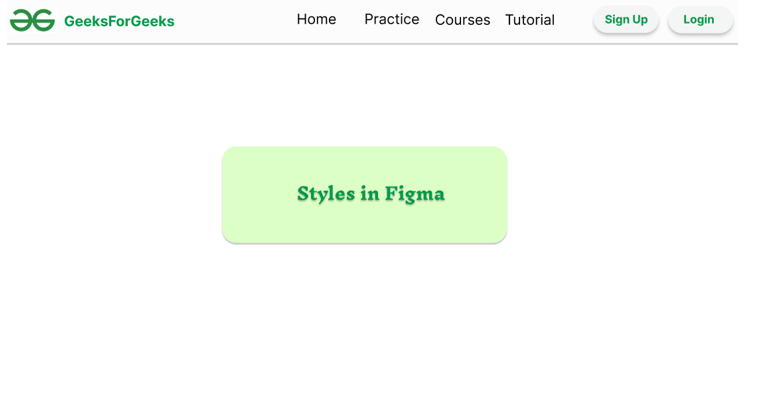Click white space right of green card
Screen dimensions: 770x409
(x=620, y=195)
